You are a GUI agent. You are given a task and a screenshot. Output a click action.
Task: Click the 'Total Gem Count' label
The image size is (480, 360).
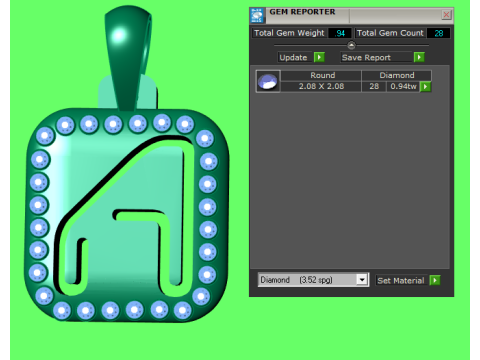coord(390,33)
